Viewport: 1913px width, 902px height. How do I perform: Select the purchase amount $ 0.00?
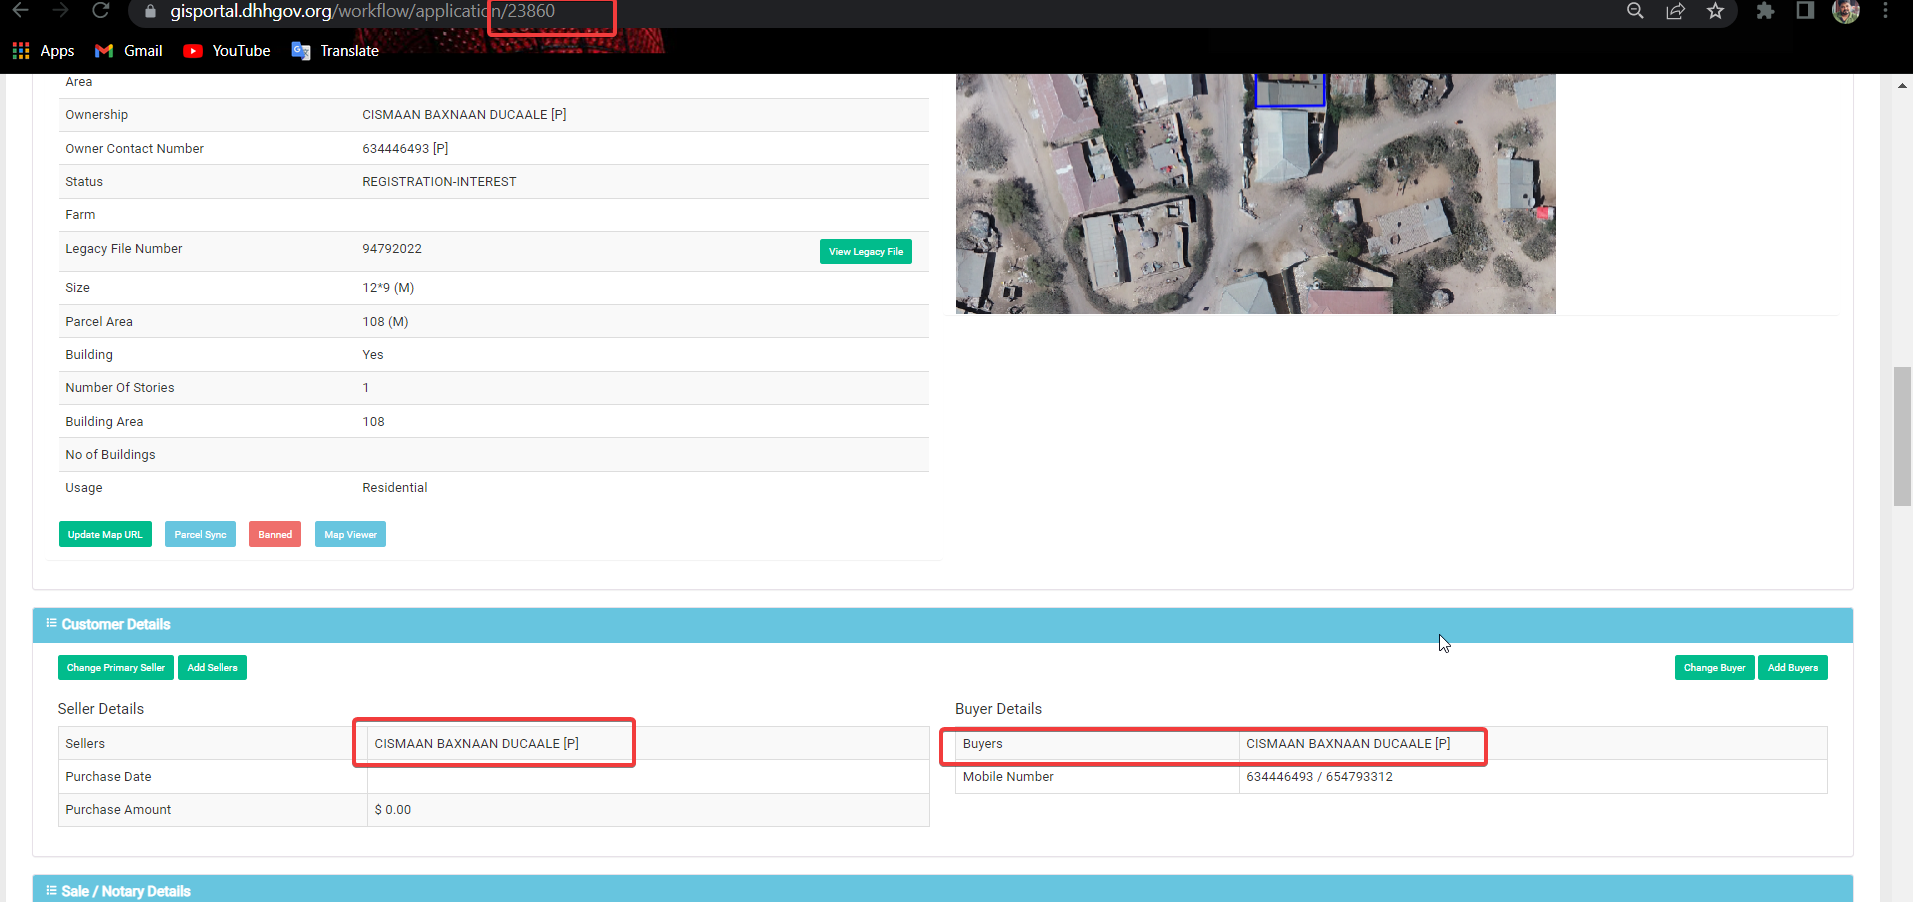(x=393, y=810)
